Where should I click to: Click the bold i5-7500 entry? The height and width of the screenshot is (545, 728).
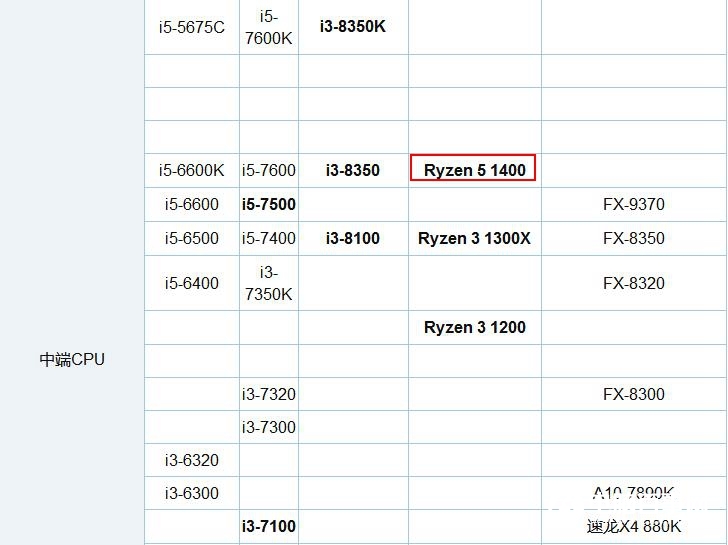tap(268, 204)
